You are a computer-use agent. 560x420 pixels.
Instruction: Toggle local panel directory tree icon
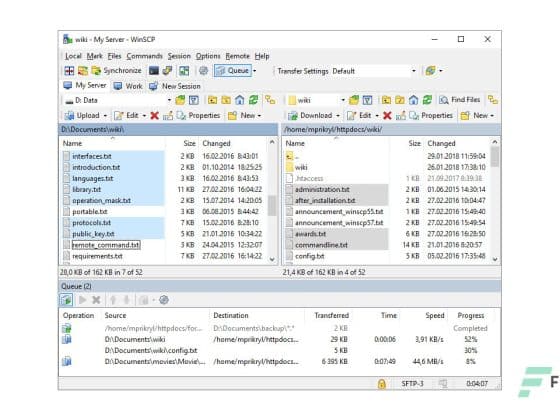270,100
